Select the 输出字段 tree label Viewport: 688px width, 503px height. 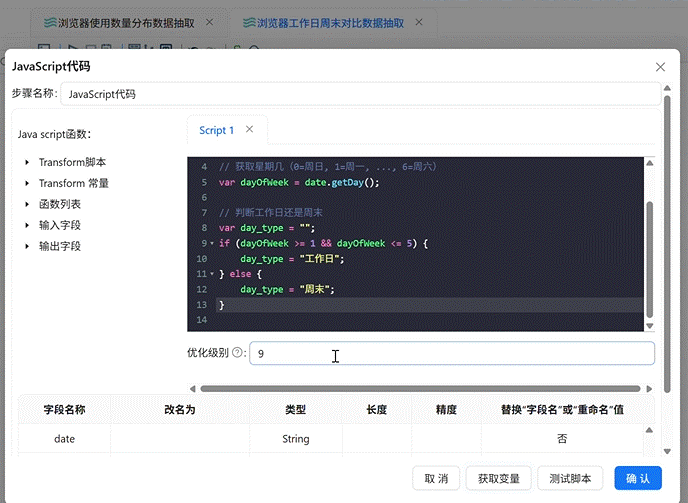60,246
